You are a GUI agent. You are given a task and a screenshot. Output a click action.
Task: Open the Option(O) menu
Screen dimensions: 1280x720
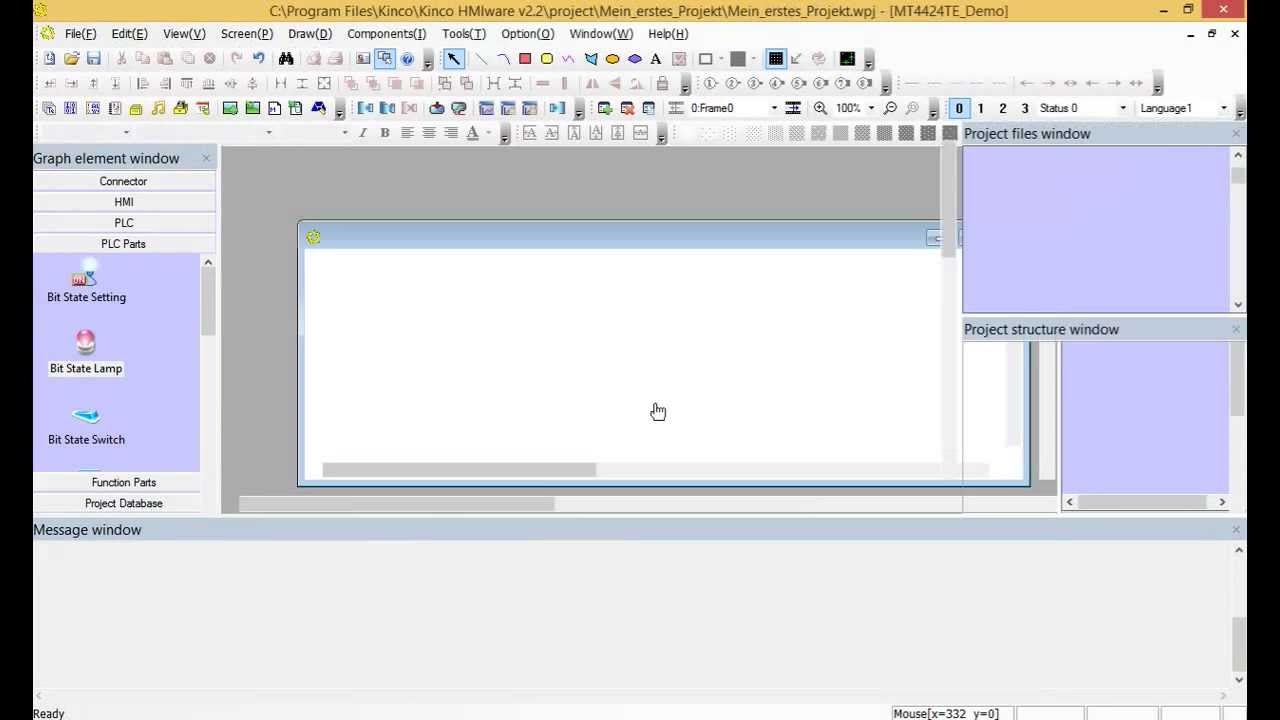pos(527,34)
